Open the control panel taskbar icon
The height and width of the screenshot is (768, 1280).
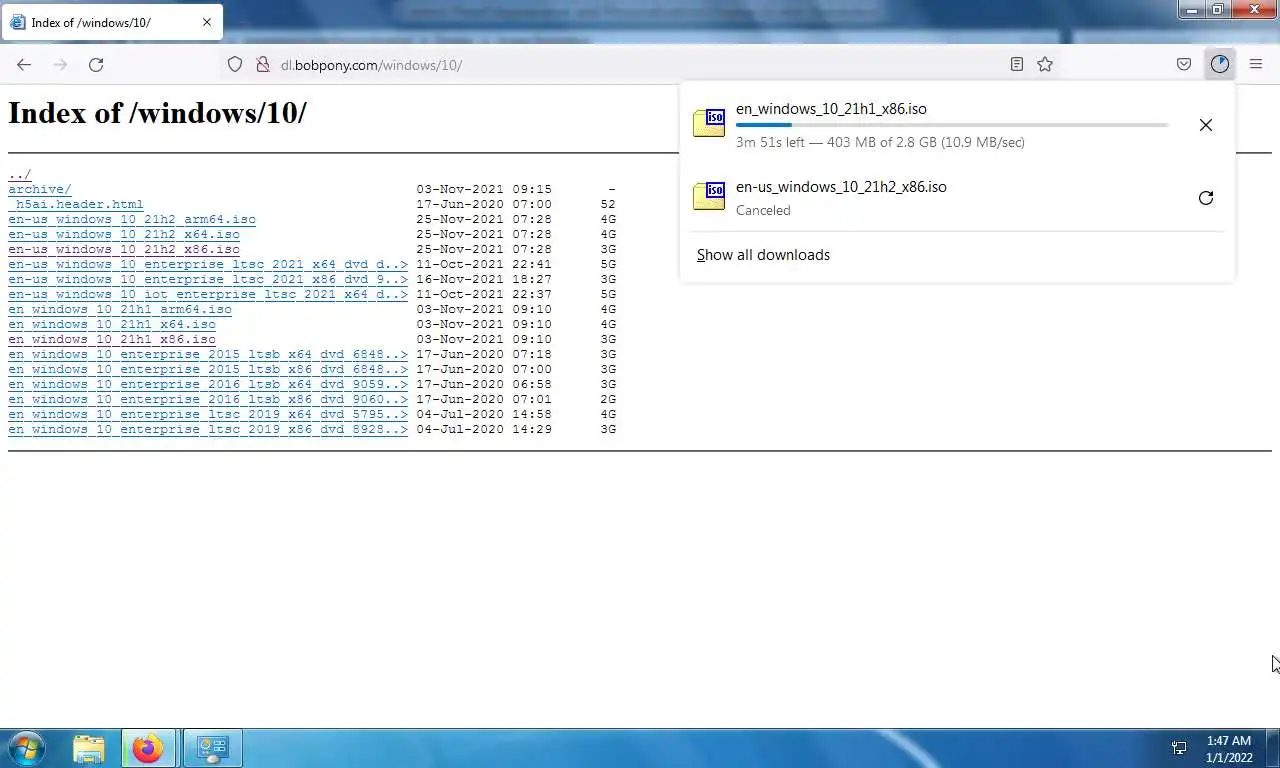212,748
